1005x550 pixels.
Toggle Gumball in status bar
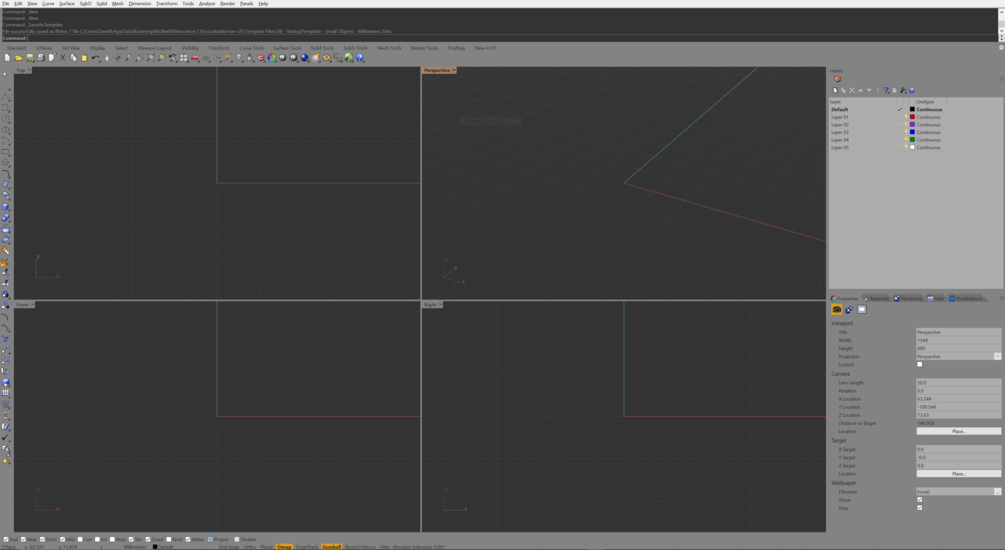pyautogui.click(x=331, y=547)
